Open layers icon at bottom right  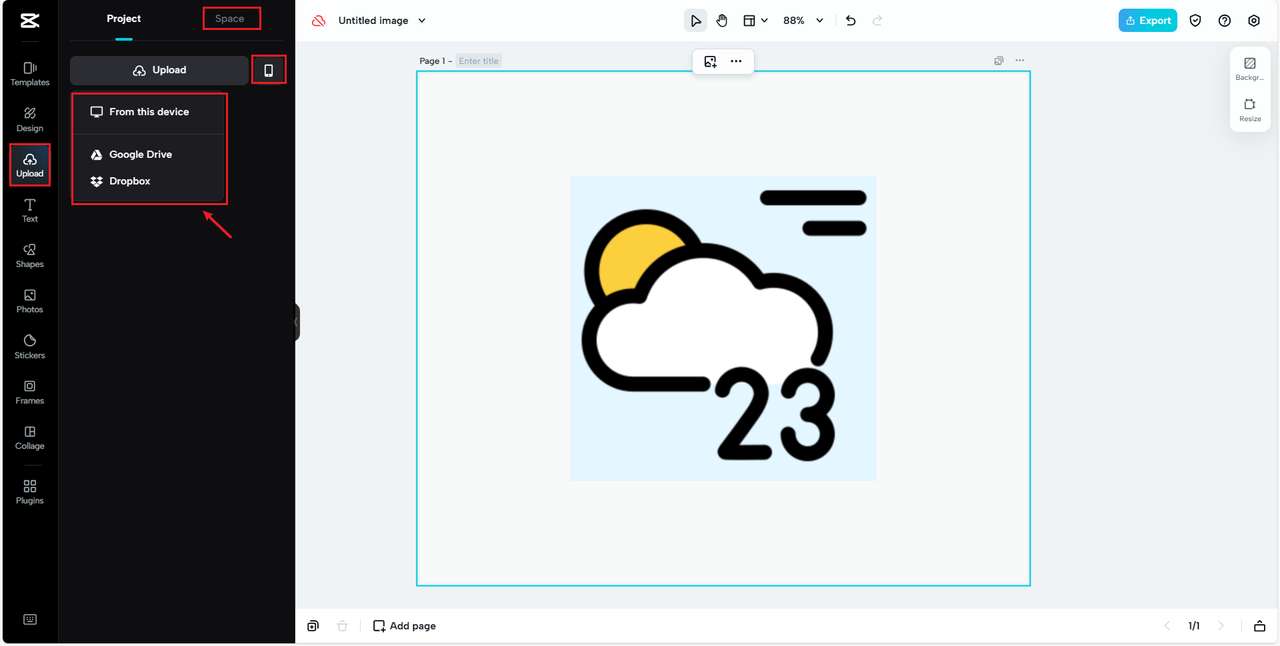pos(1259,626)
